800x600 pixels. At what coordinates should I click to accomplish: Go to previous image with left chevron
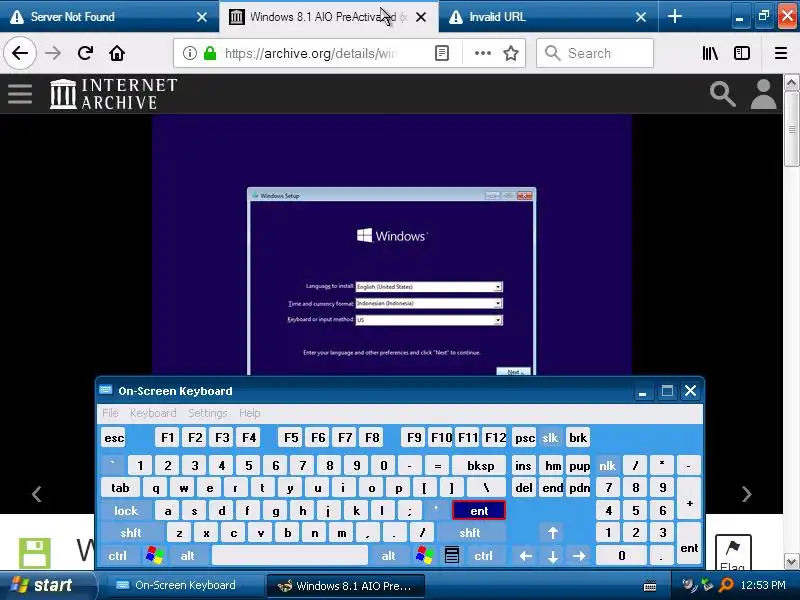click(36, 493)
